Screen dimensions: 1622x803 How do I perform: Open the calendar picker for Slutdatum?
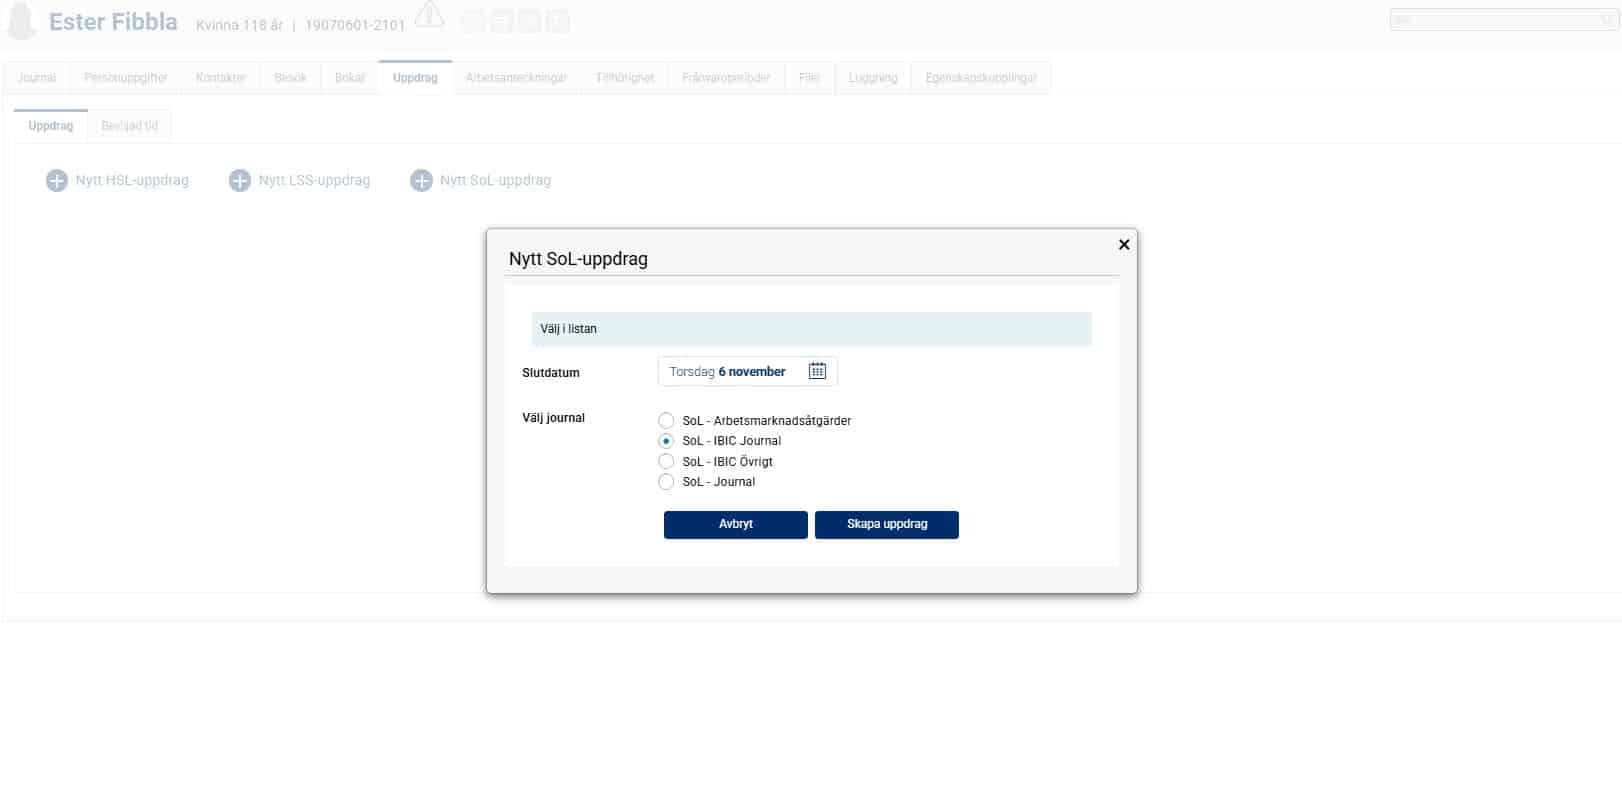(817, 371)
